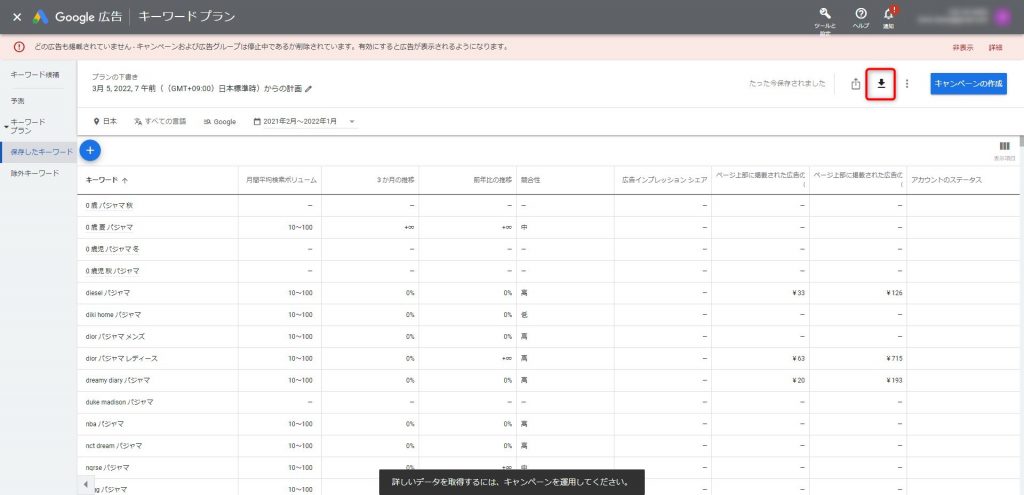This screenshot has height=495, width=1024.
Task: Sort by 月間平均検索ボリューム column header
Action: pyautogui.click(x=282, y=180)
